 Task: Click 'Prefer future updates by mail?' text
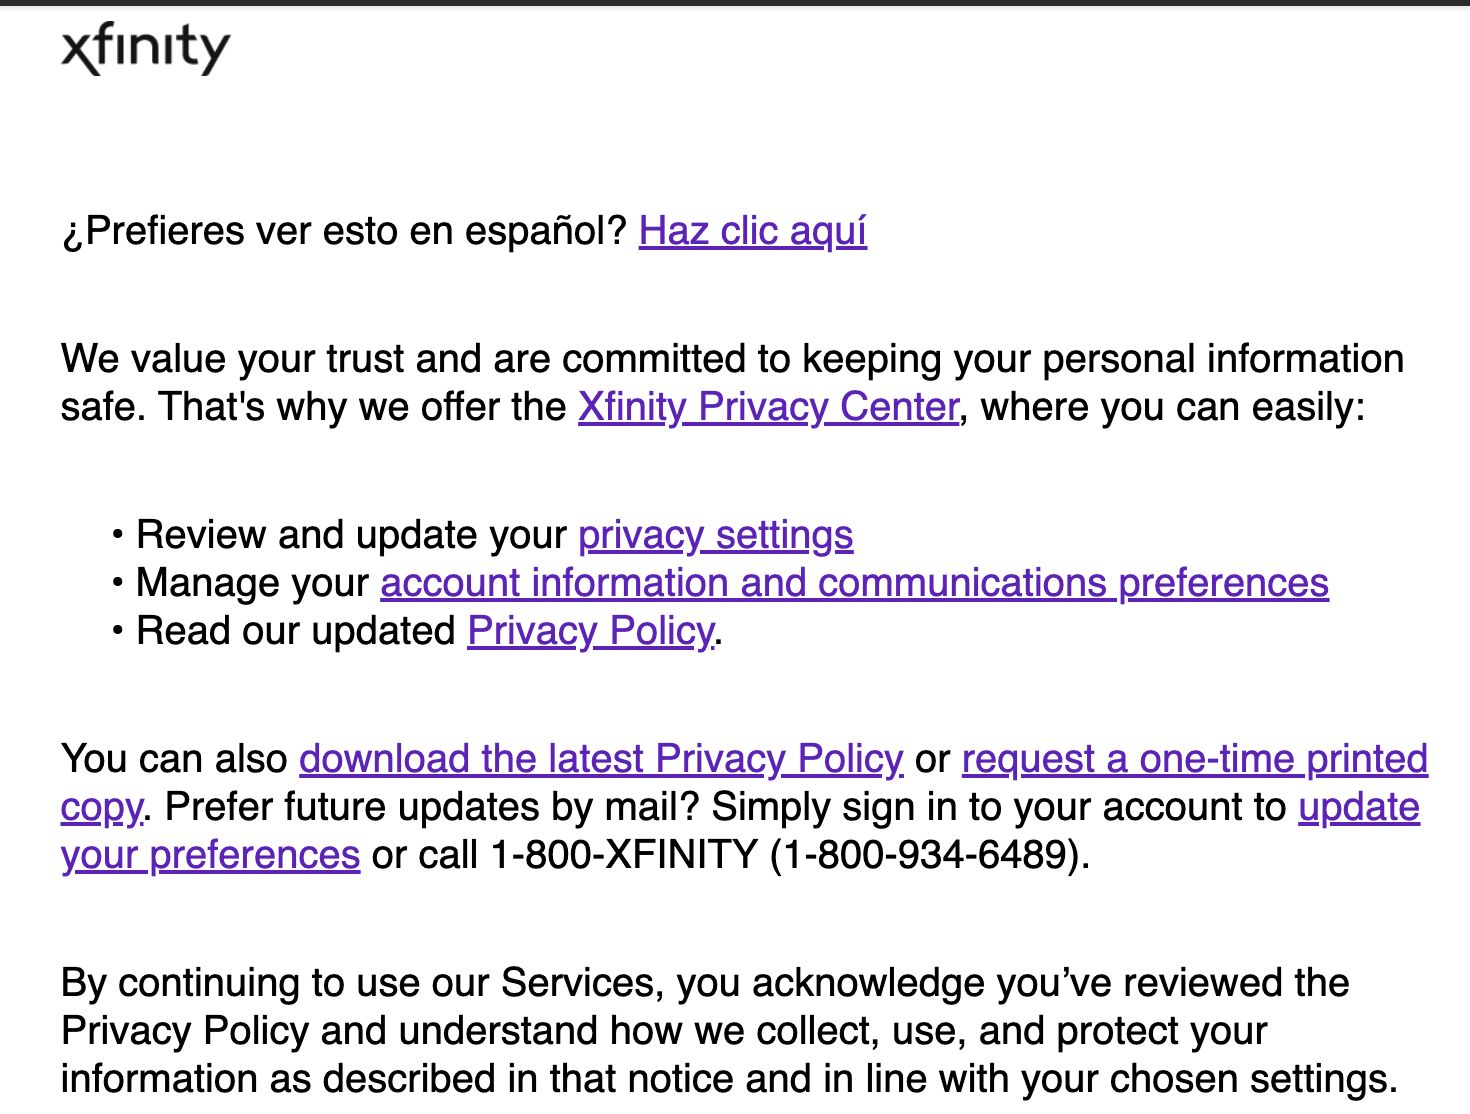coord(432,807)
